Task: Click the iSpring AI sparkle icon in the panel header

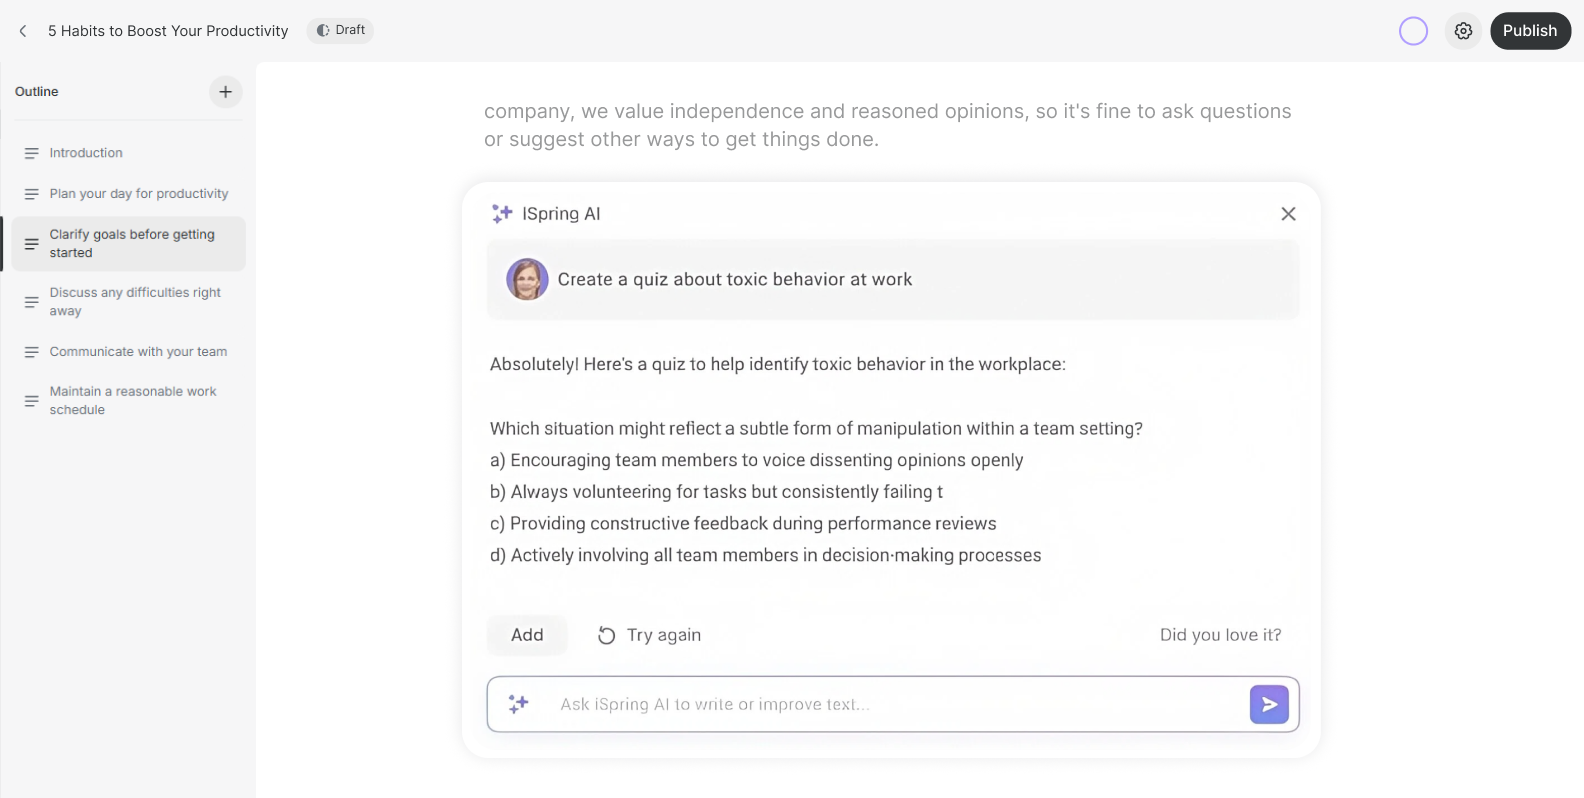Action: click(502, 214)
